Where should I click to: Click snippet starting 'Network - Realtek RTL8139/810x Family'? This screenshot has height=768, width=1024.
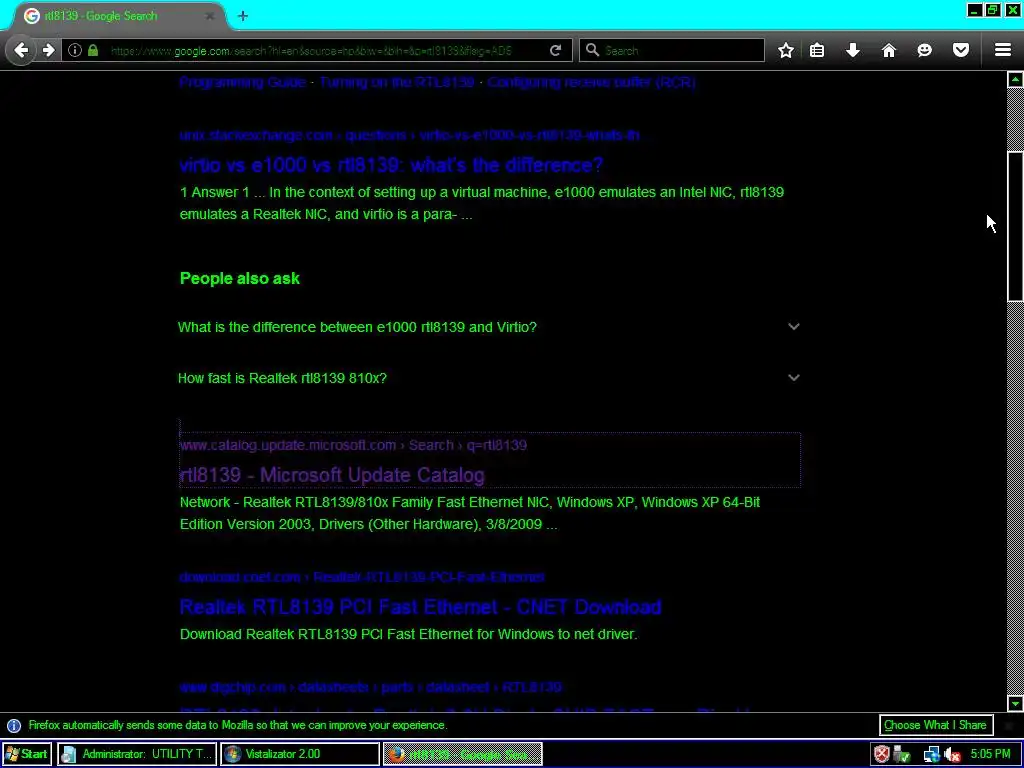pyautogui.click(x=470, y=513)
